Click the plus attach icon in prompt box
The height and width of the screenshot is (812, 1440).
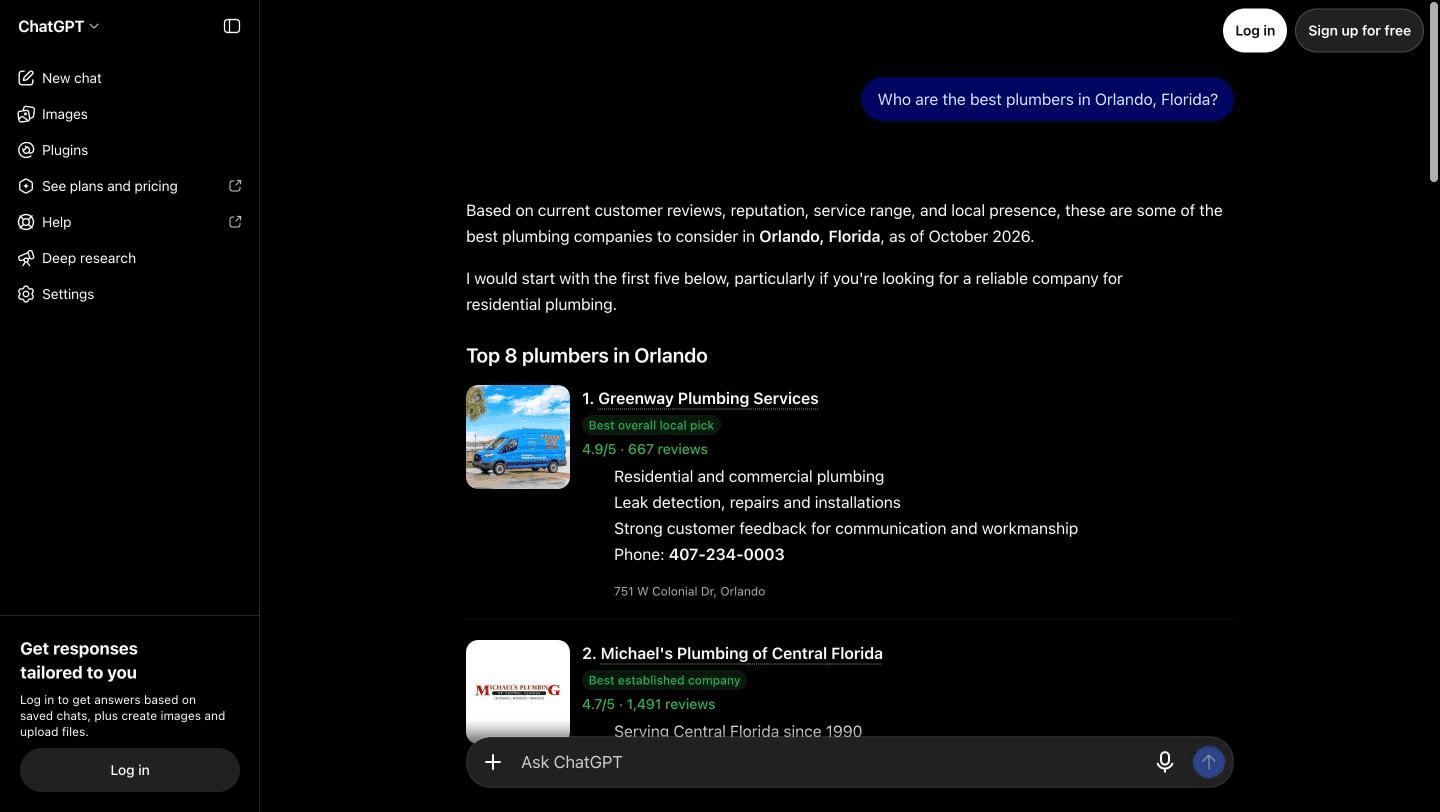493,762
